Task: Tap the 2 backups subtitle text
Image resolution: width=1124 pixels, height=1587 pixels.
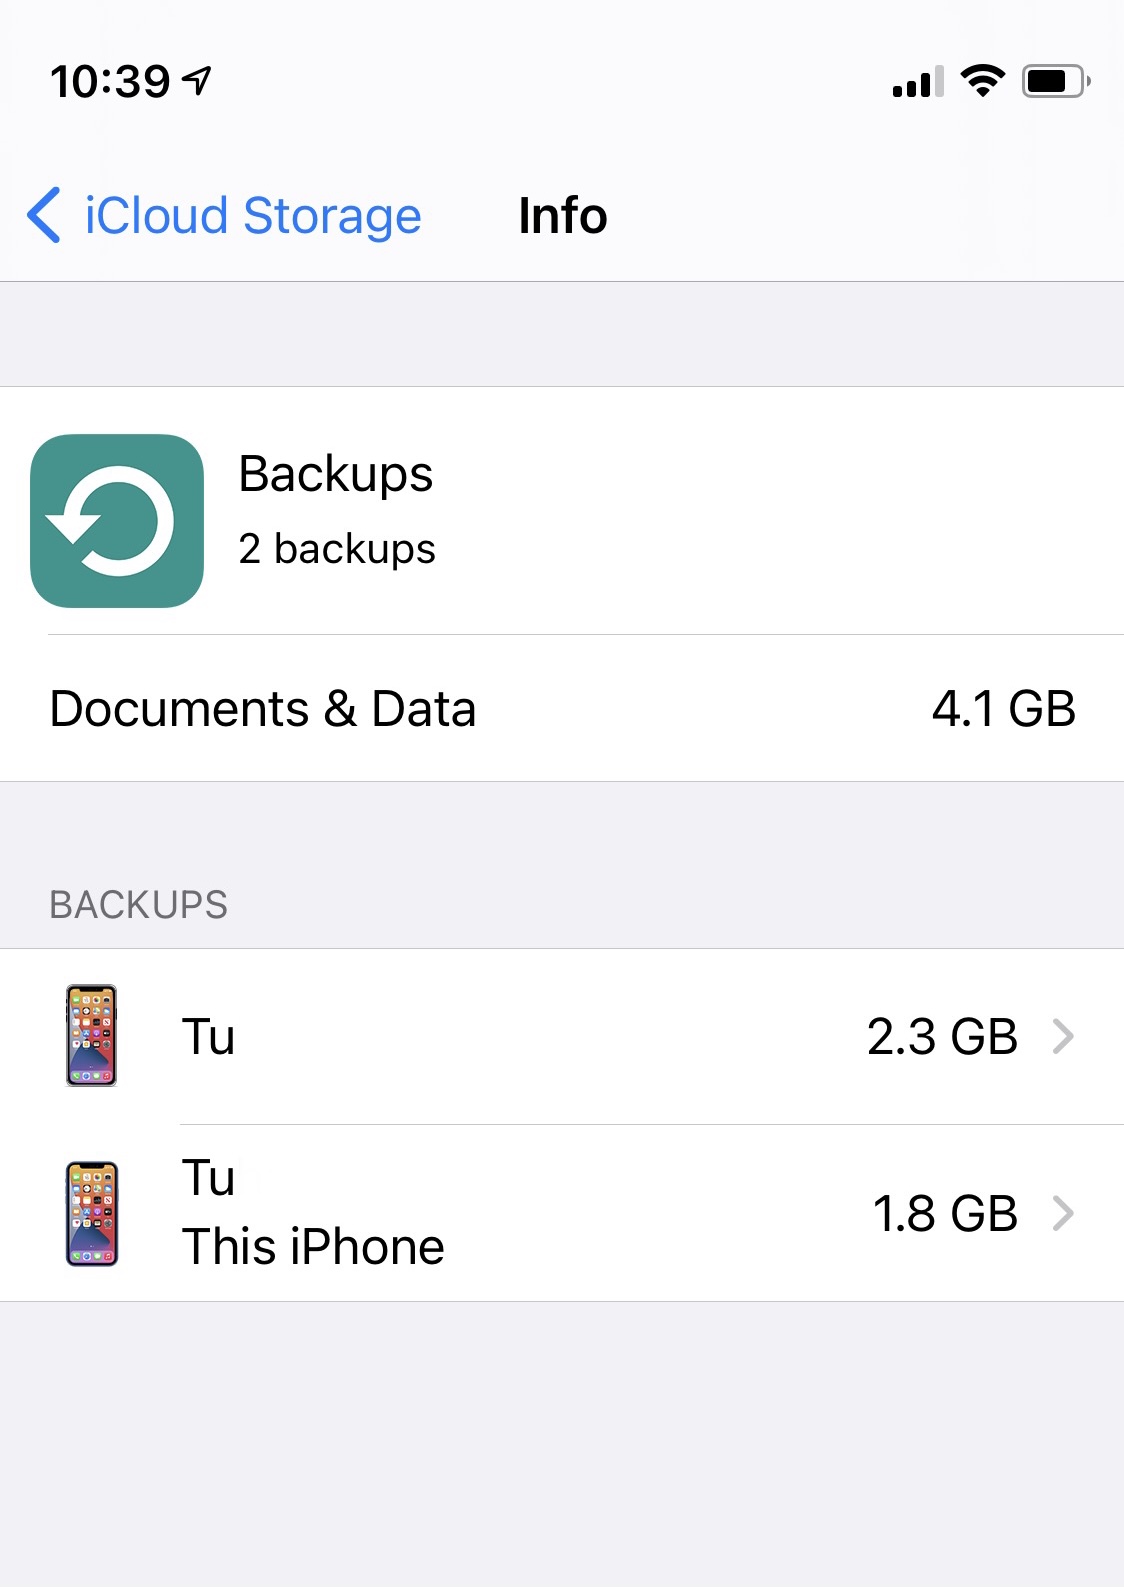Action: (337, 549)
